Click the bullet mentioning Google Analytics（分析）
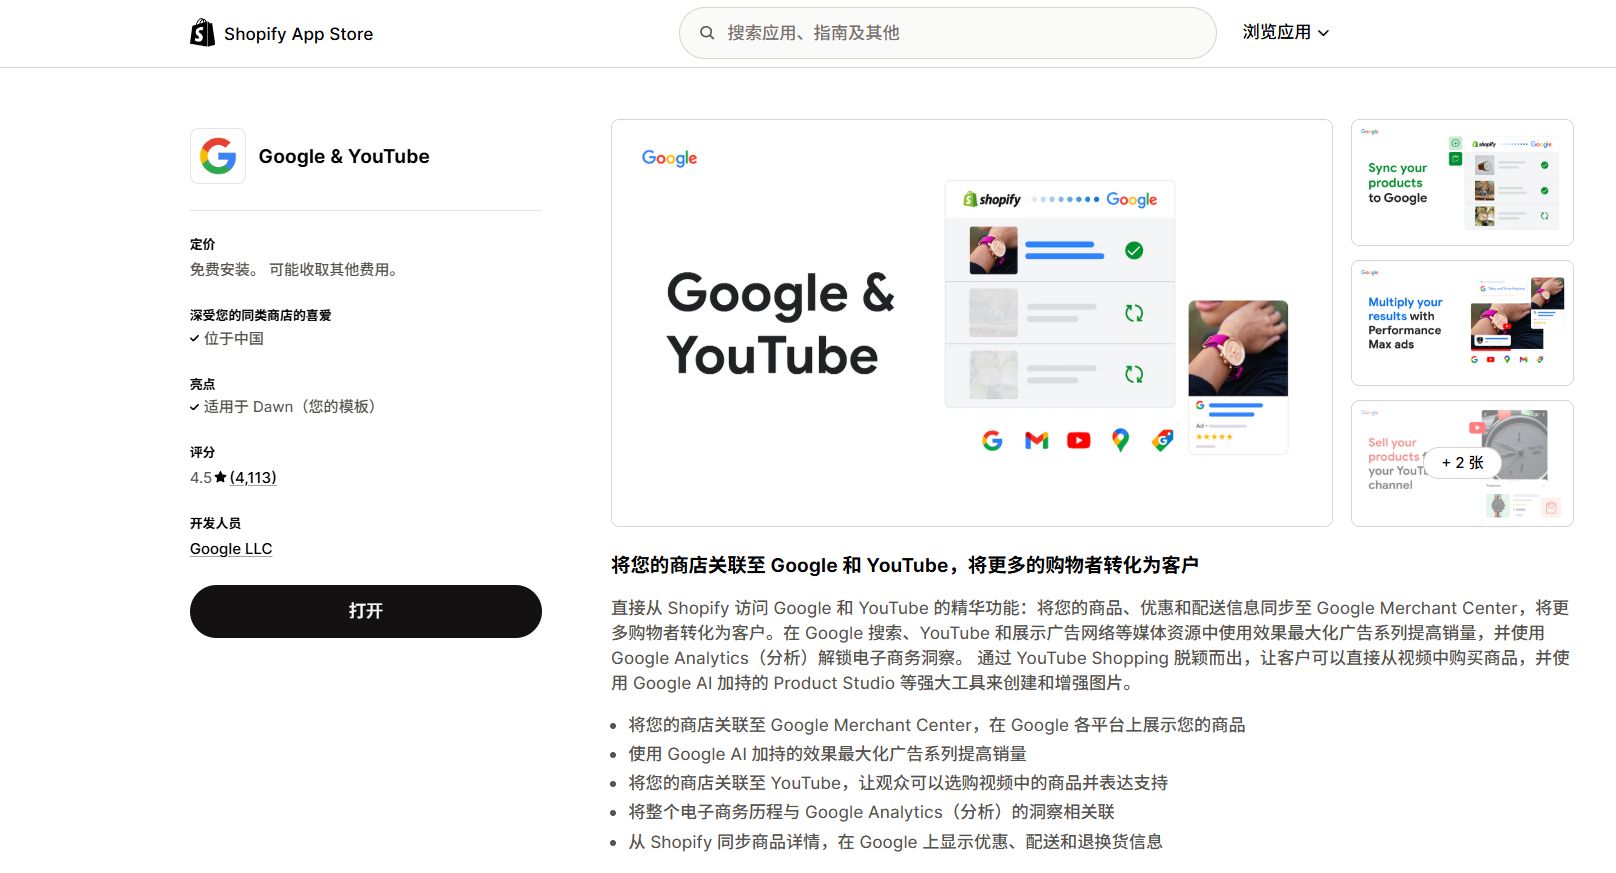Screen dimensions: 1616x873 [871, 812]
